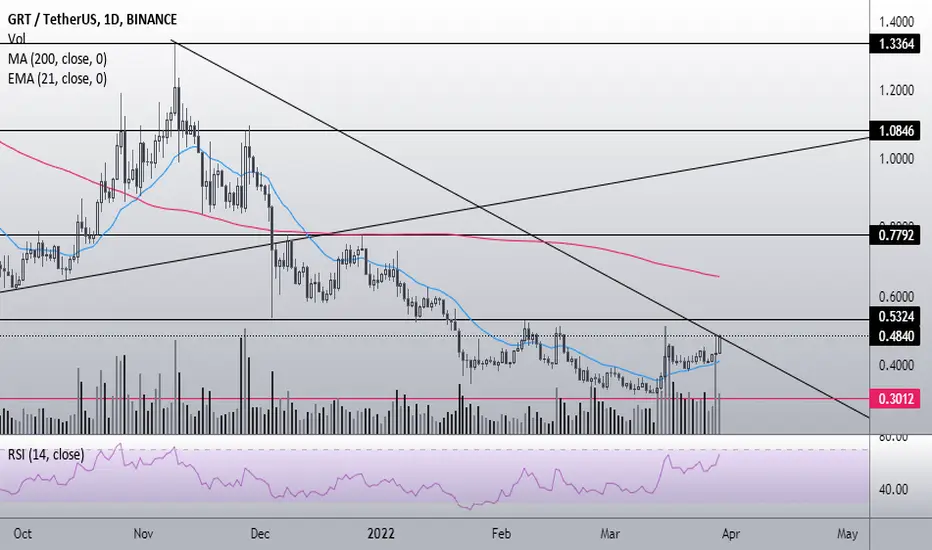Click the 0.7792 price level label
Viewport: 932px width, 550px height.
tap(896, 235)
